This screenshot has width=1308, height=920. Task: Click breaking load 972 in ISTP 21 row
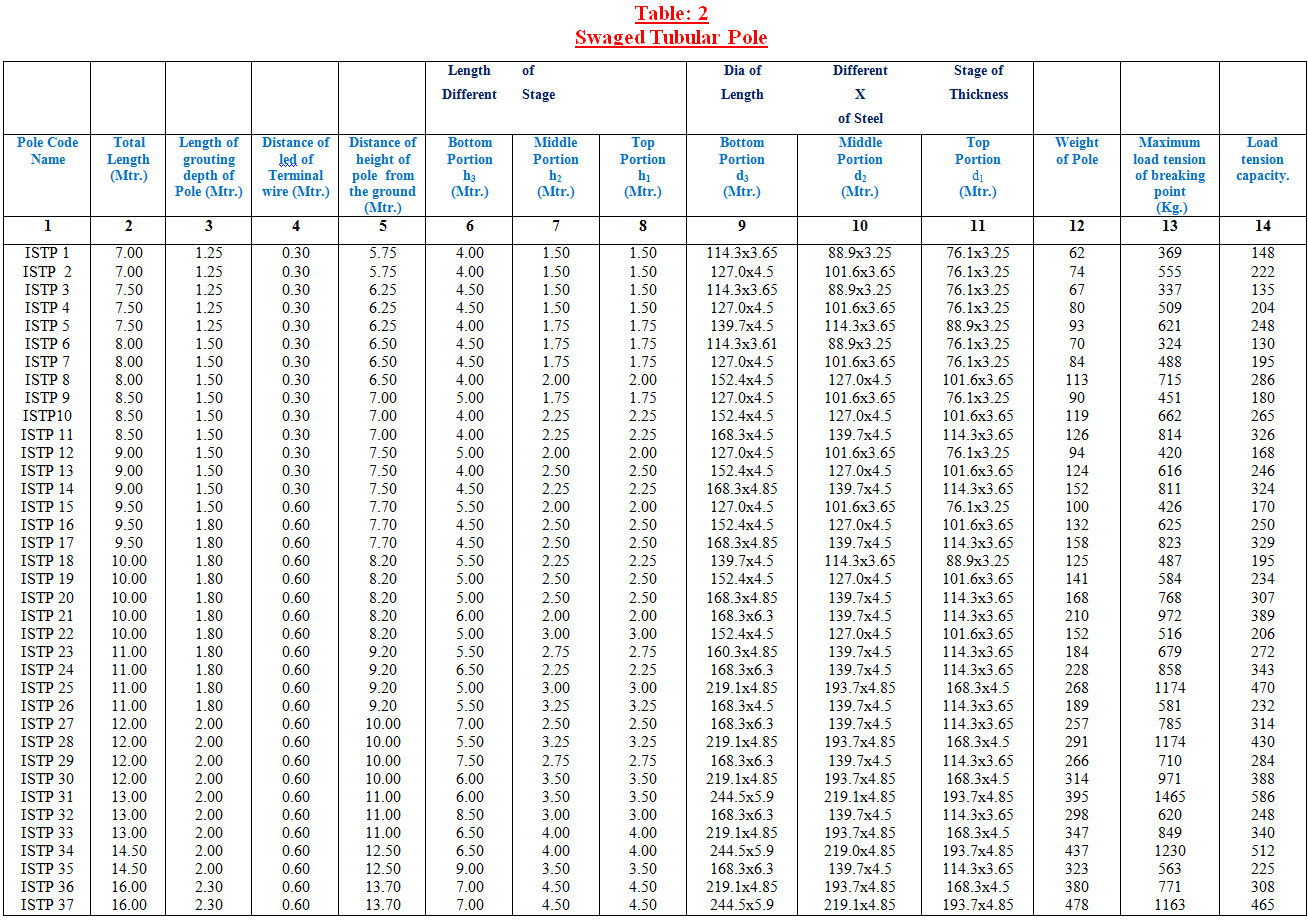pos(1170,616)
